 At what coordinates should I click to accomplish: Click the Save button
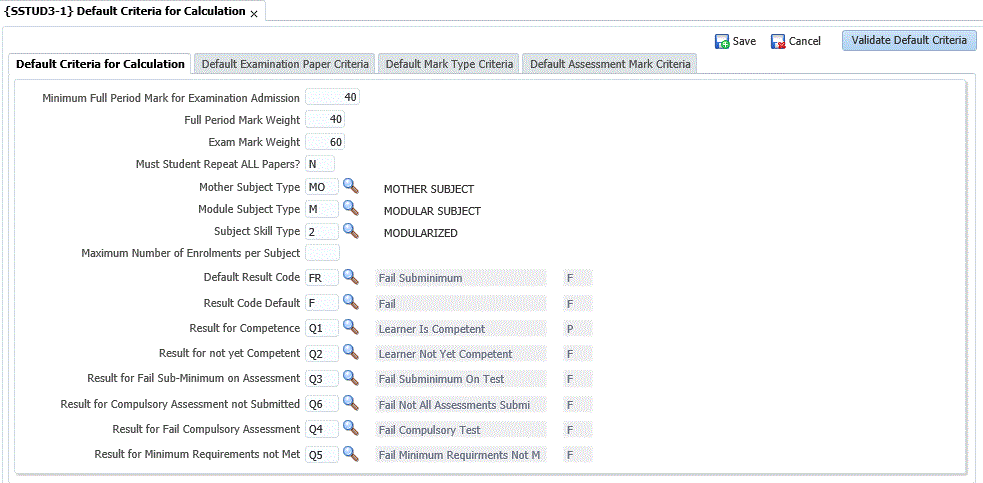point(735,41)
